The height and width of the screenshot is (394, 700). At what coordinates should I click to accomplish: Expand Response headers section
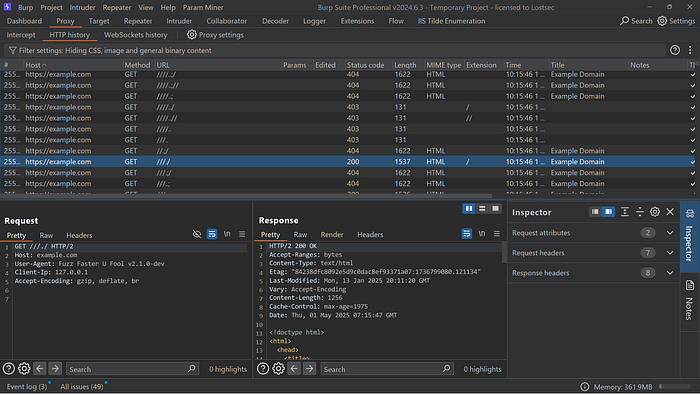point(670,273)
